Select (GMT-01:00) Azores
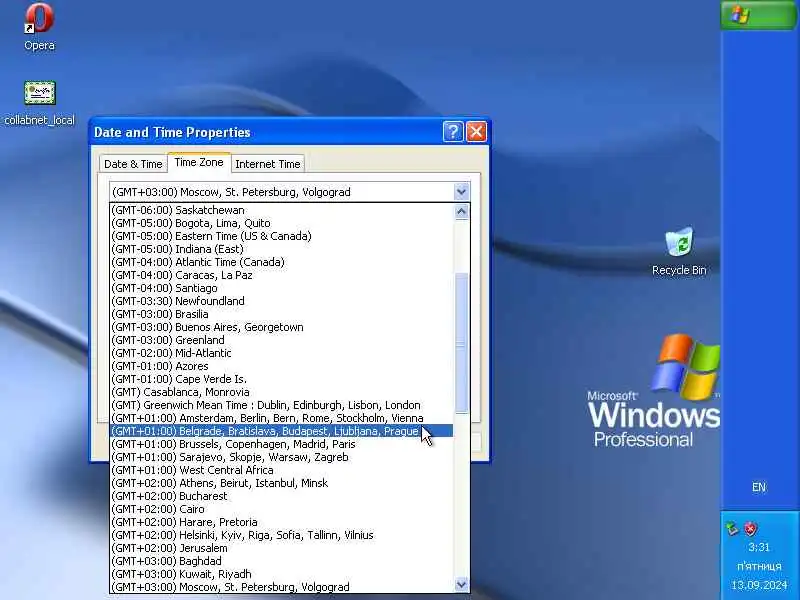 click(282, 366)
